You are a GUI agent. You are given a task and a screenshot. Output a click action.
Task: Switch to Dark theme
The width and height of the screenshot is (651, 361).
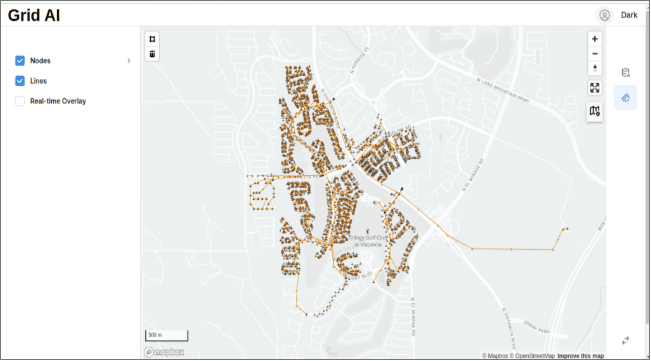click(x=629, y=15)
